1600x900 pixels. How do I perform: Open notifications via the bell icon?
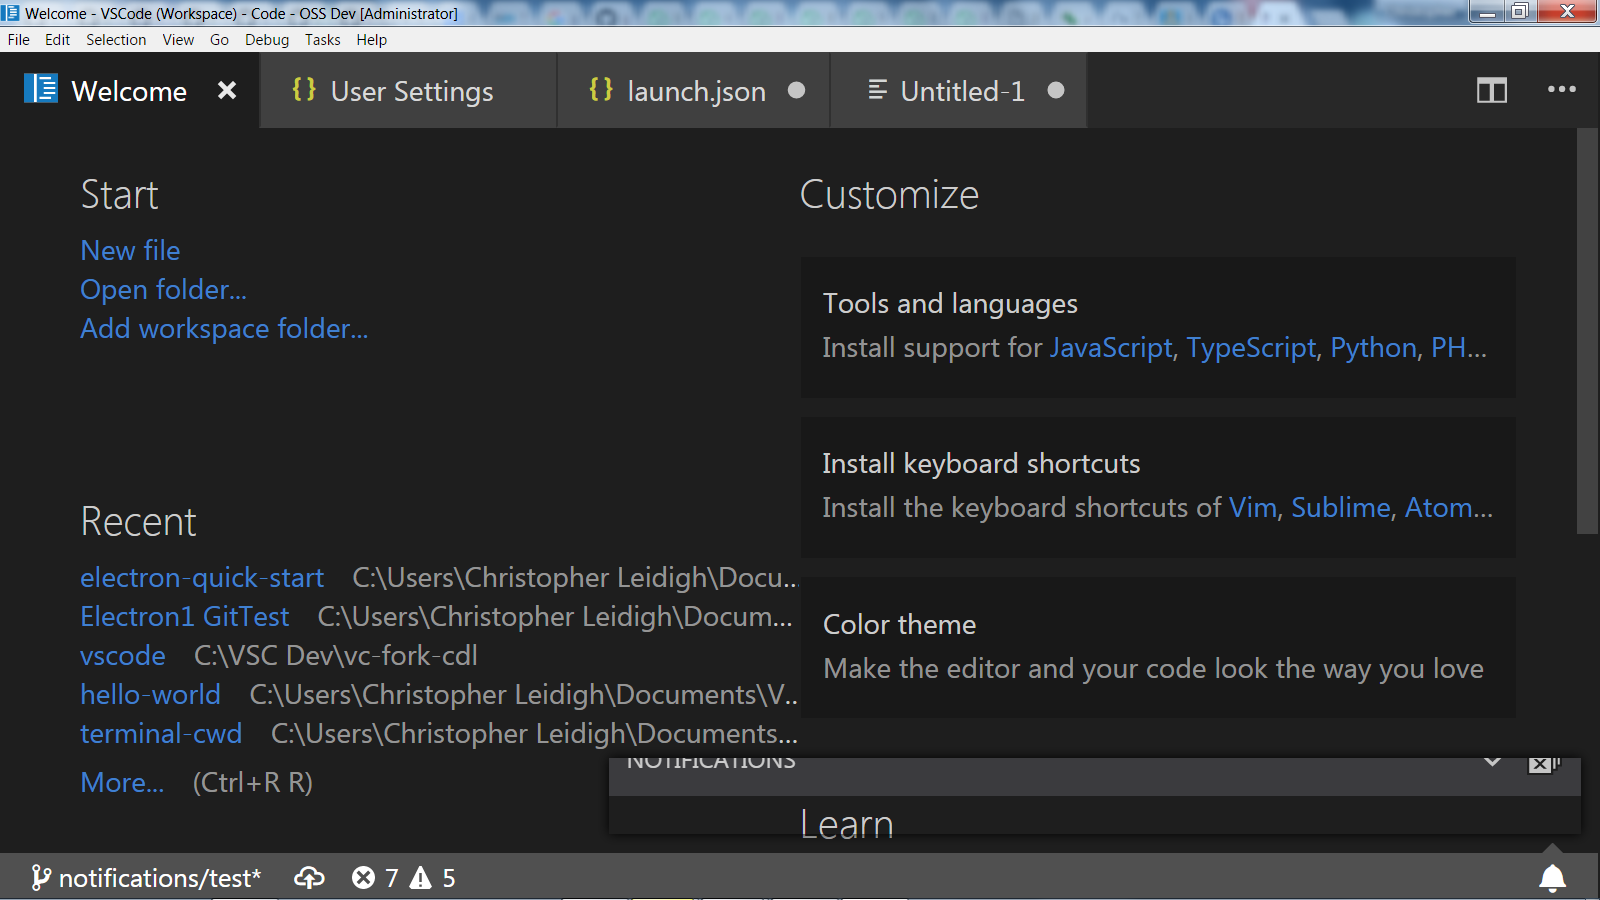point(1552,878)
